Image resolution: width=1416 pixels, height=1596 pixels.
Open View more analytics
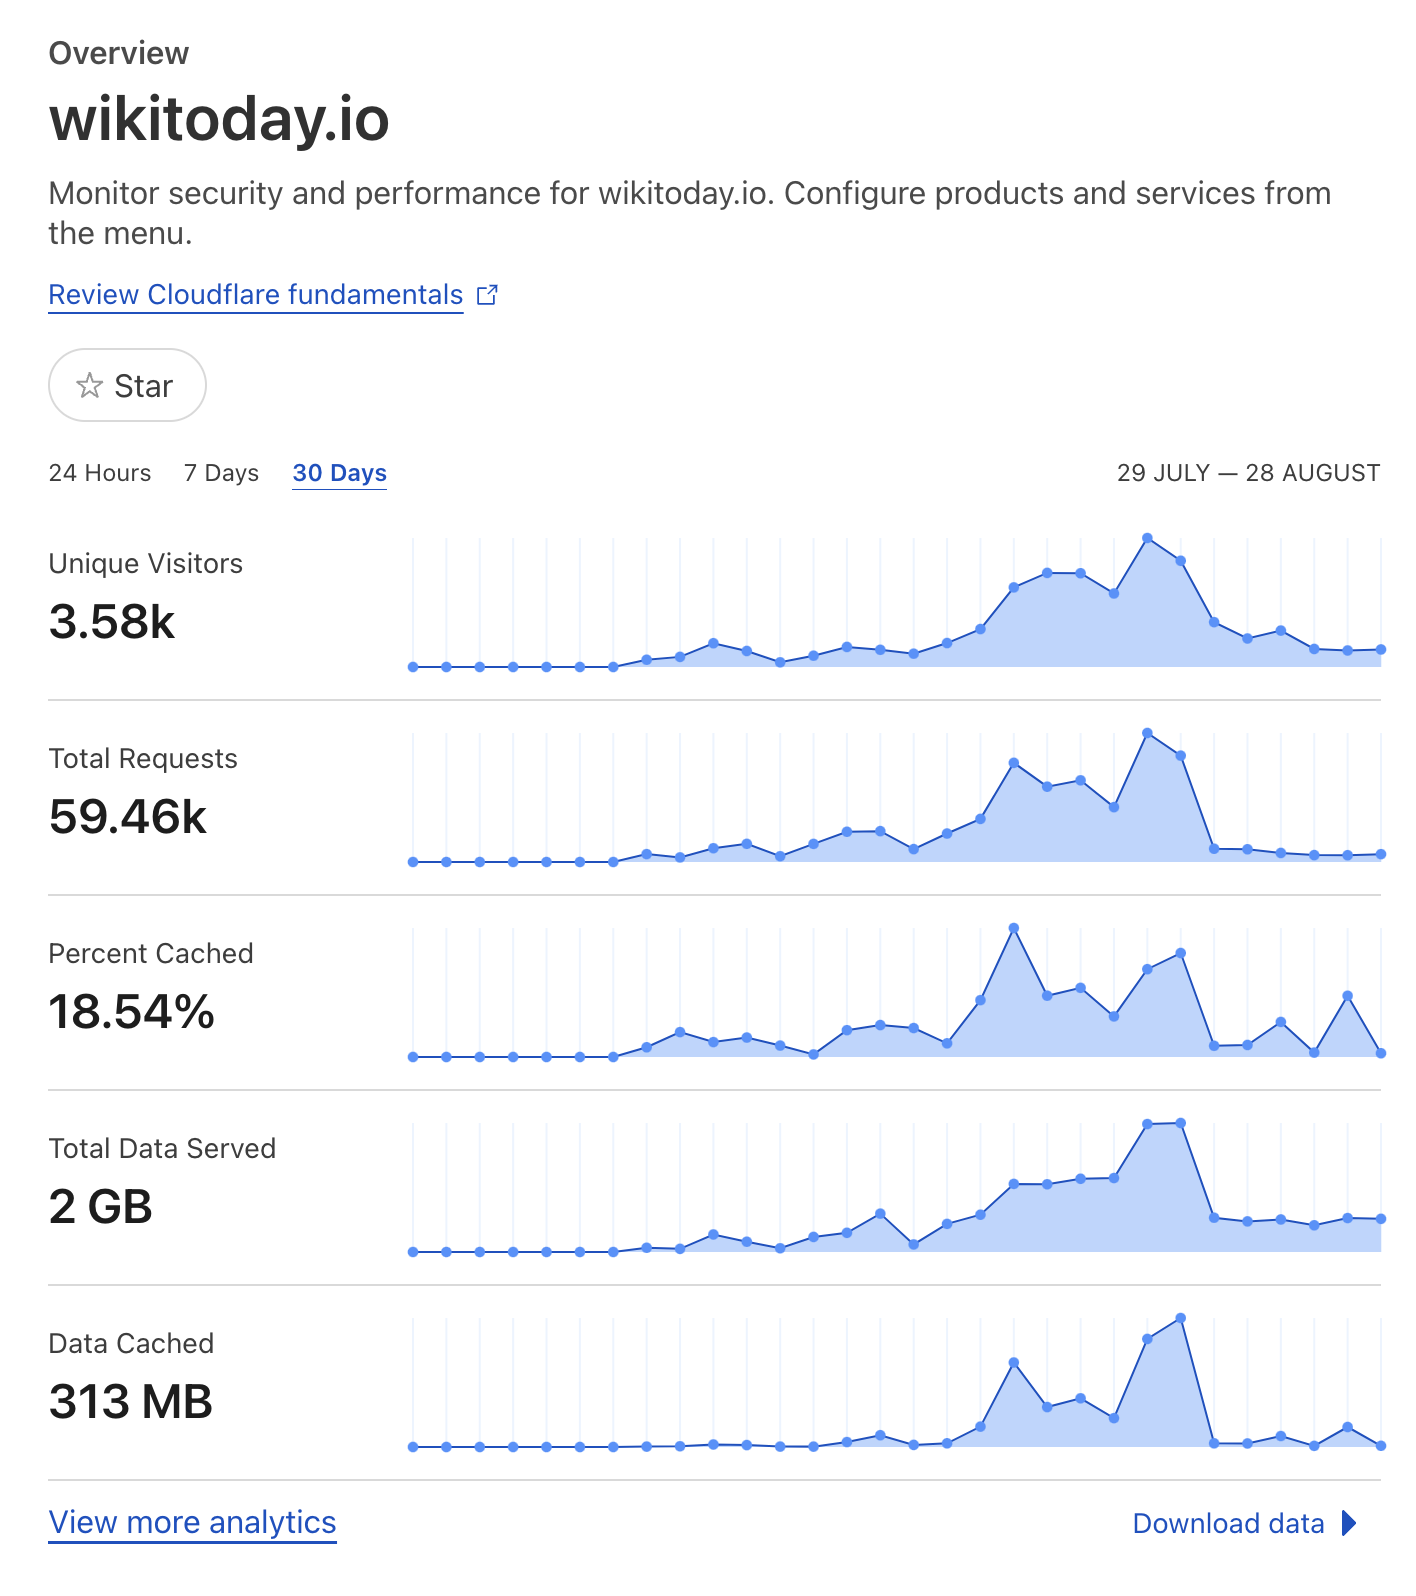[192, 1523]
